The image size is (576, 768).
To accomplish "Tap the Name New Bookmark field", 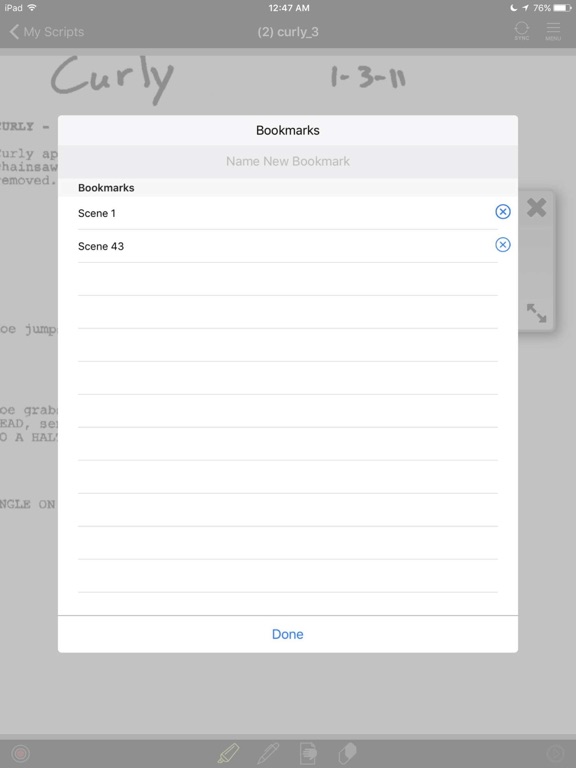I will tap(288, 161).
